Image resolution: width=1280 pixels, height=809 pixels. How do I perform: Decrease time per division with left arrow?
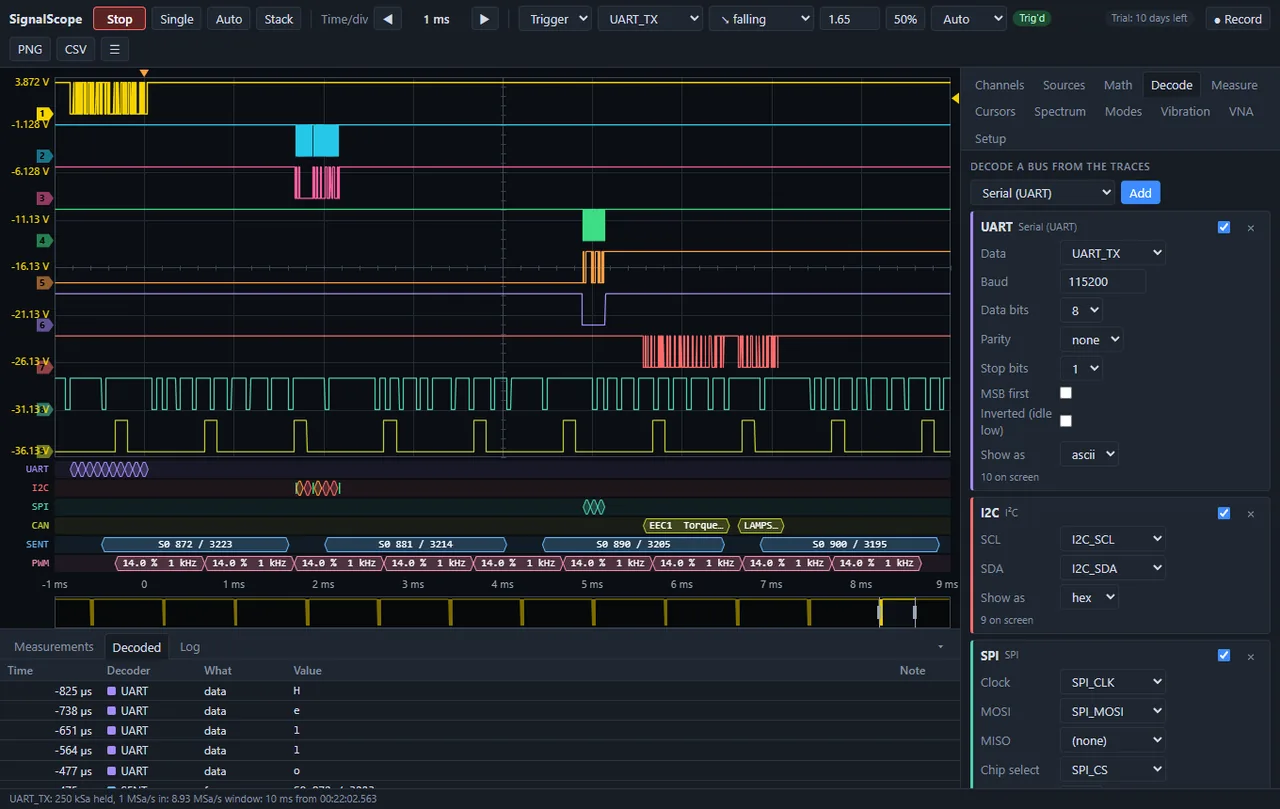(x=388, y=19)
